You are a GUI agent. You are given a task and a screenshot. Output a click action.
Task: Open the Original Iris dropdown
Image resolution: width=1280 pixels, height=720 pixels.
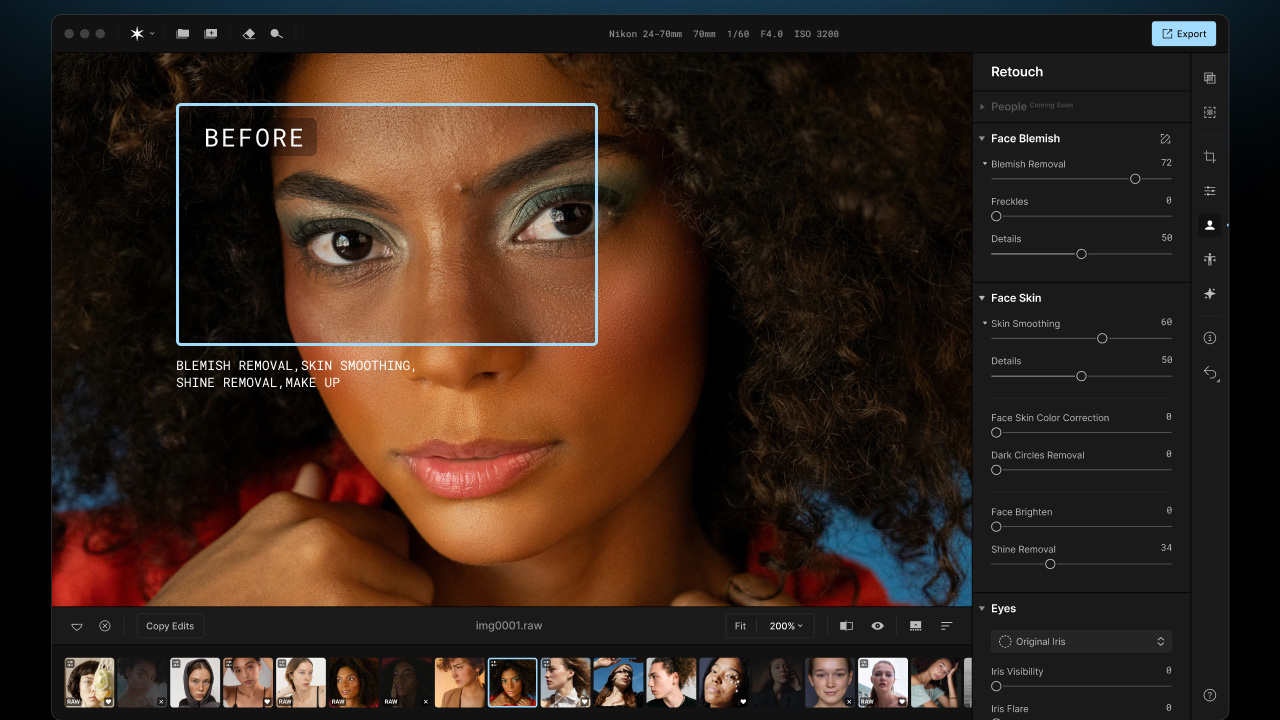1081,641
